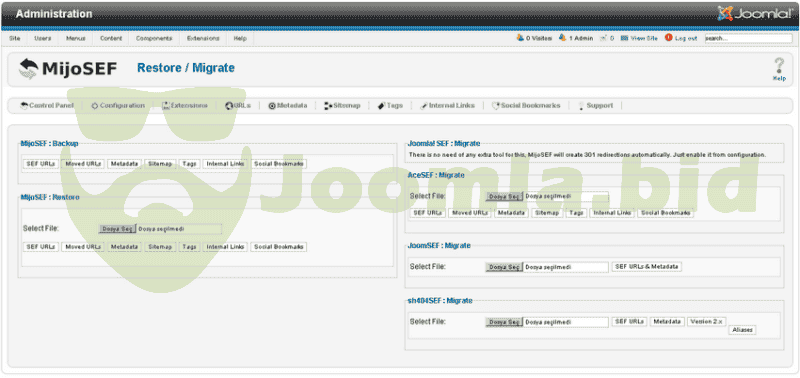Screen dimensions: 800x378
Task: Restore Metadata in MijoSEF Restore
Action: coord(124,247)
